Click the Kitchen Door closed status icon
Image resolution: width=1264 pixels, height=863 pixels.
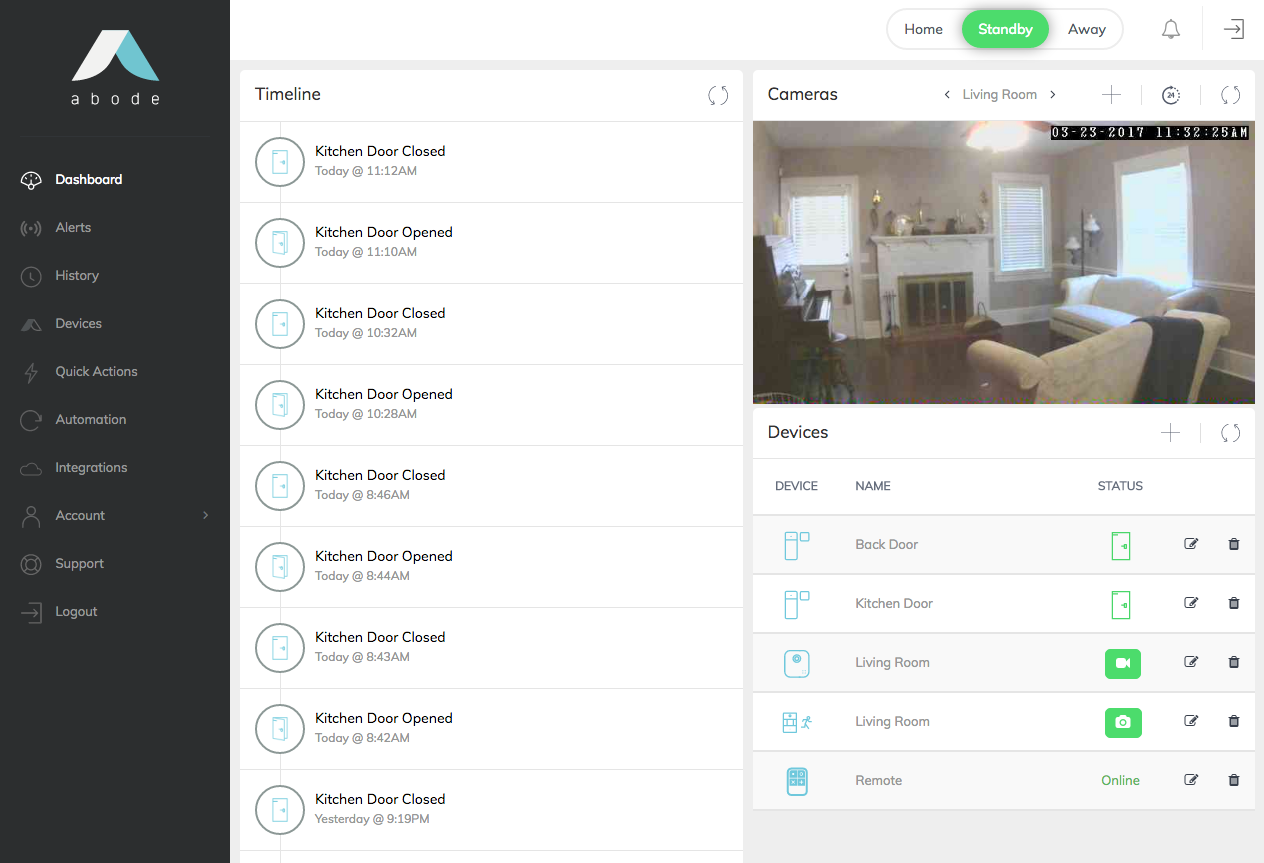click(x=1121, y=605)
